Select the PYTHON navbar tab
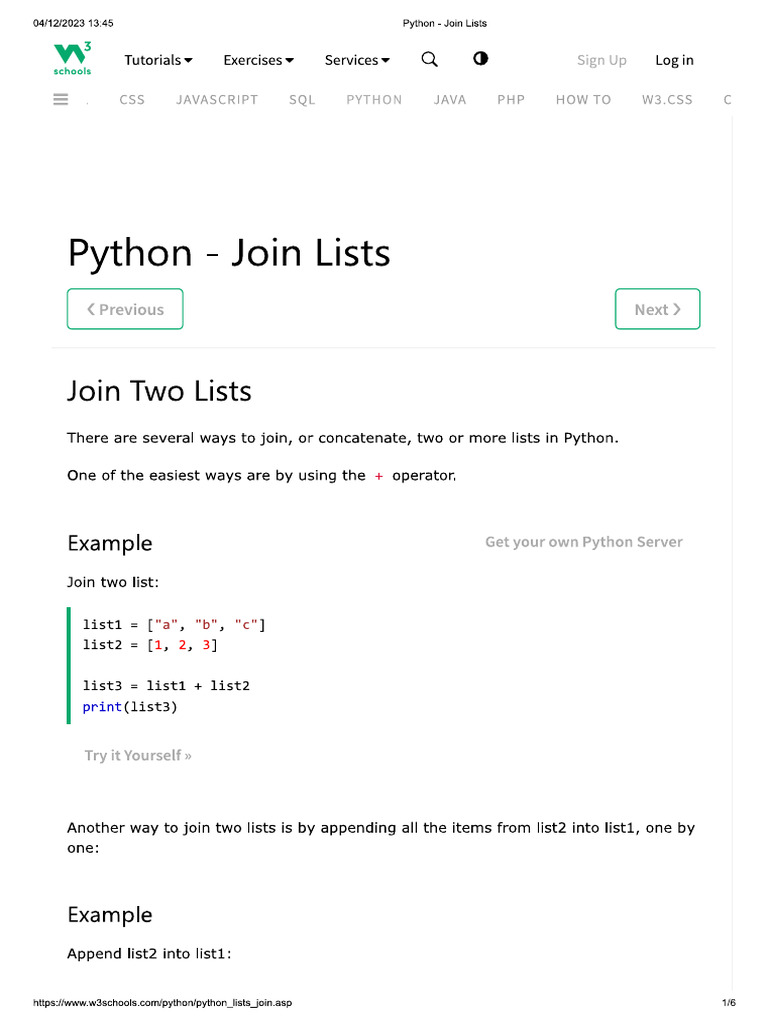This screenshot has height=1024, width=768. [x=374, y=100]
